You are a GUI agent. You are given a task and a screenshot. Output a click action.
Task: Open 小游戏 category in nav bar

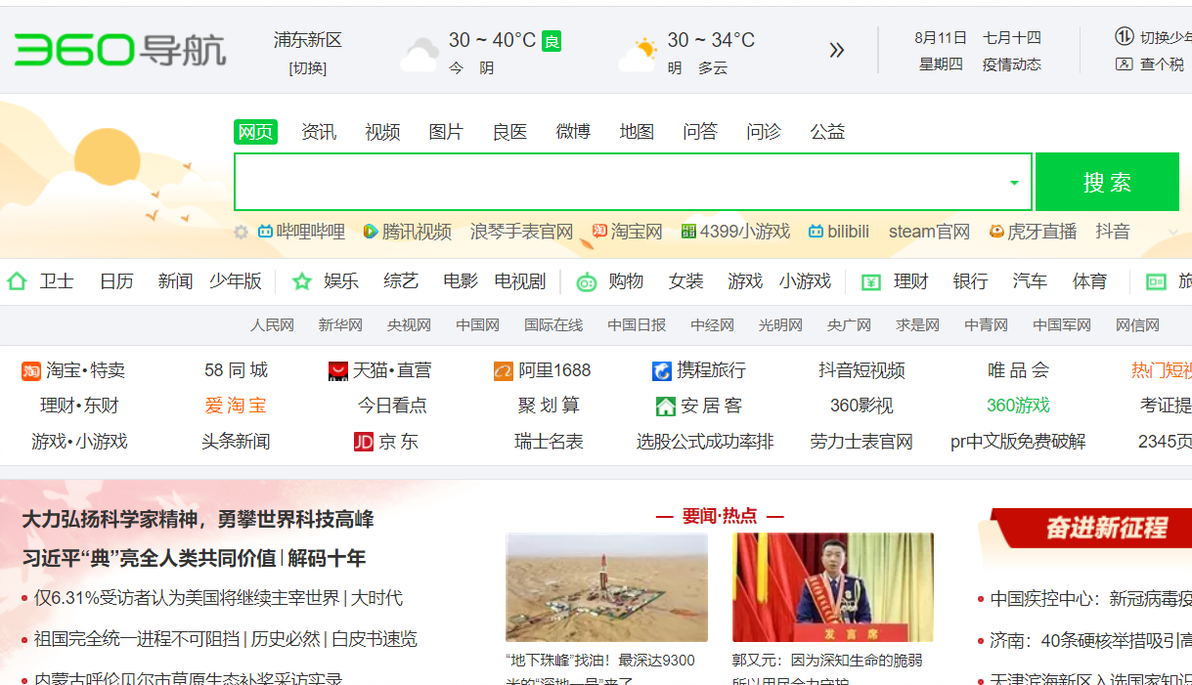click(805, 281)
